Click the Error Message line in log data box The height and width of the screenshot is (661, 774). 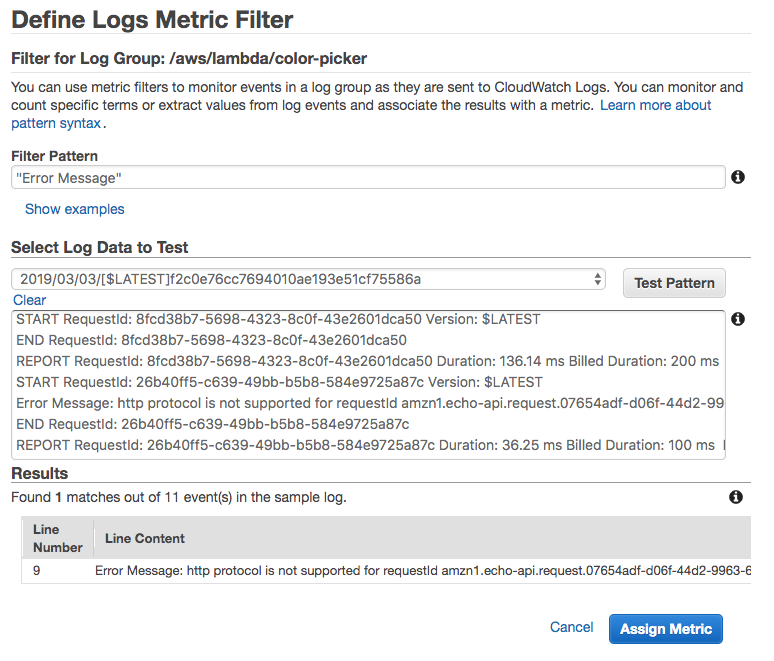point(368,403)
